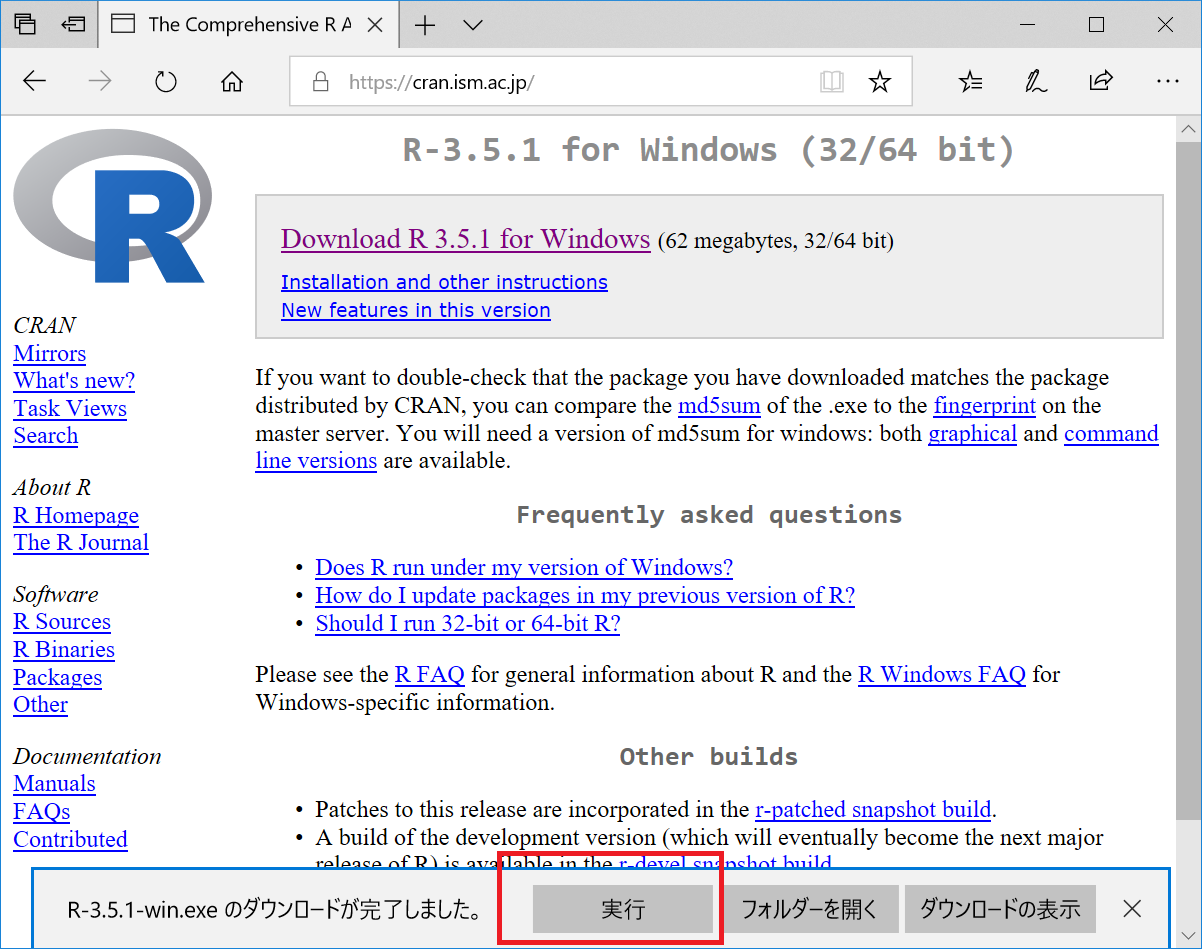Show tabs you've set aside
1202x949 pixels.
25,24
